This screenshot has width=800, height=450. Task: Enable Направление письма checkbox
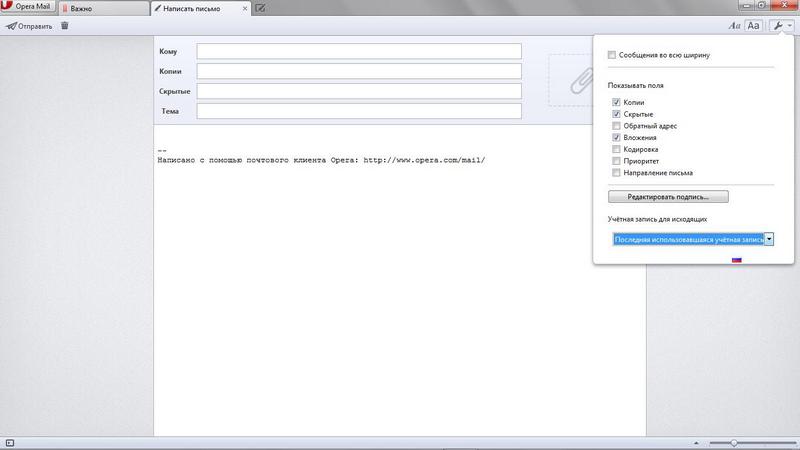point(616,172)
